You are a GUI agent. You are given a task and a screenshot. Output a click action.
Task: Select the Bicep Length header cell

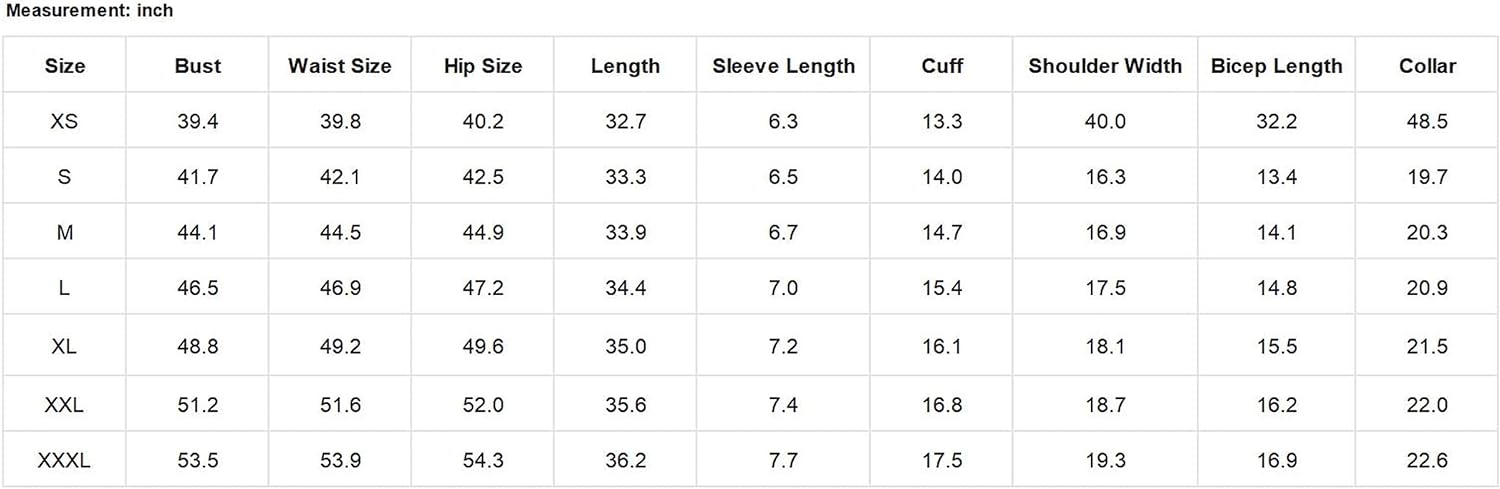(x=1276, y=66)
